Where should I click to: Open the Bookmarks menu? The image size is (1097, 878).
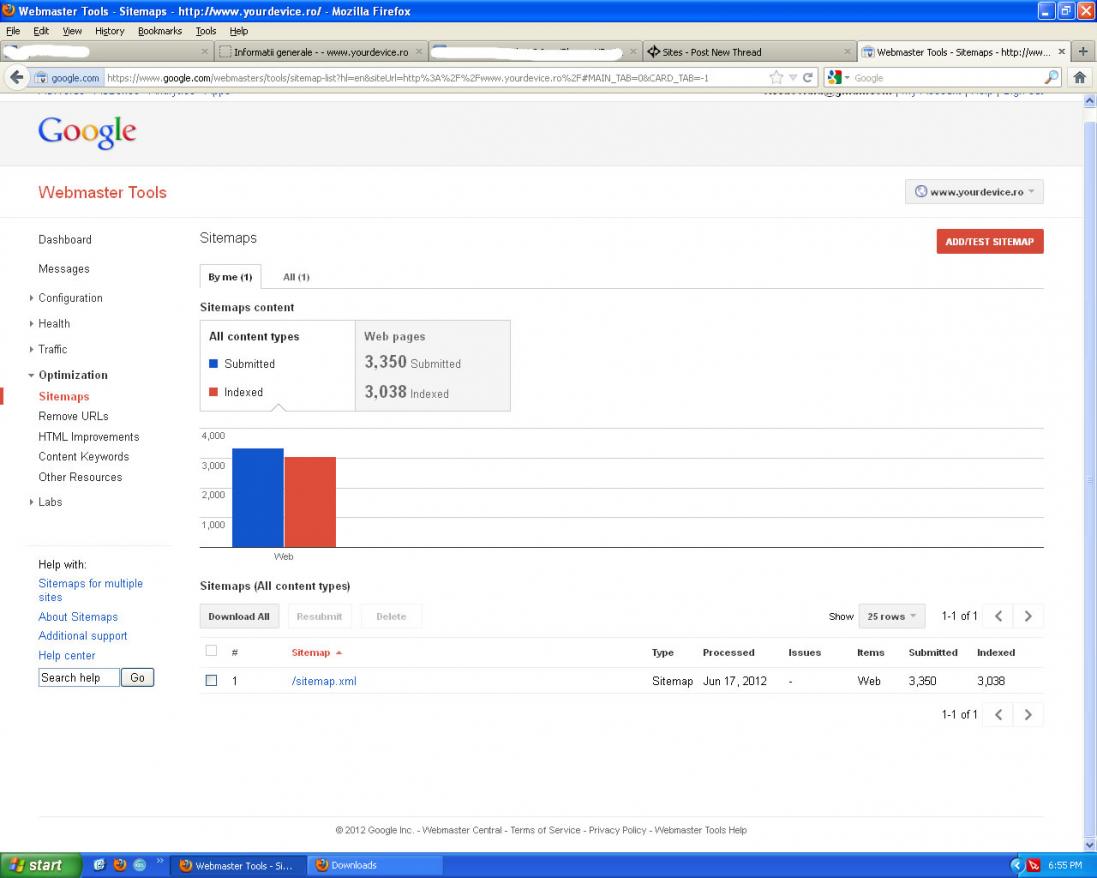click(160, 31)
